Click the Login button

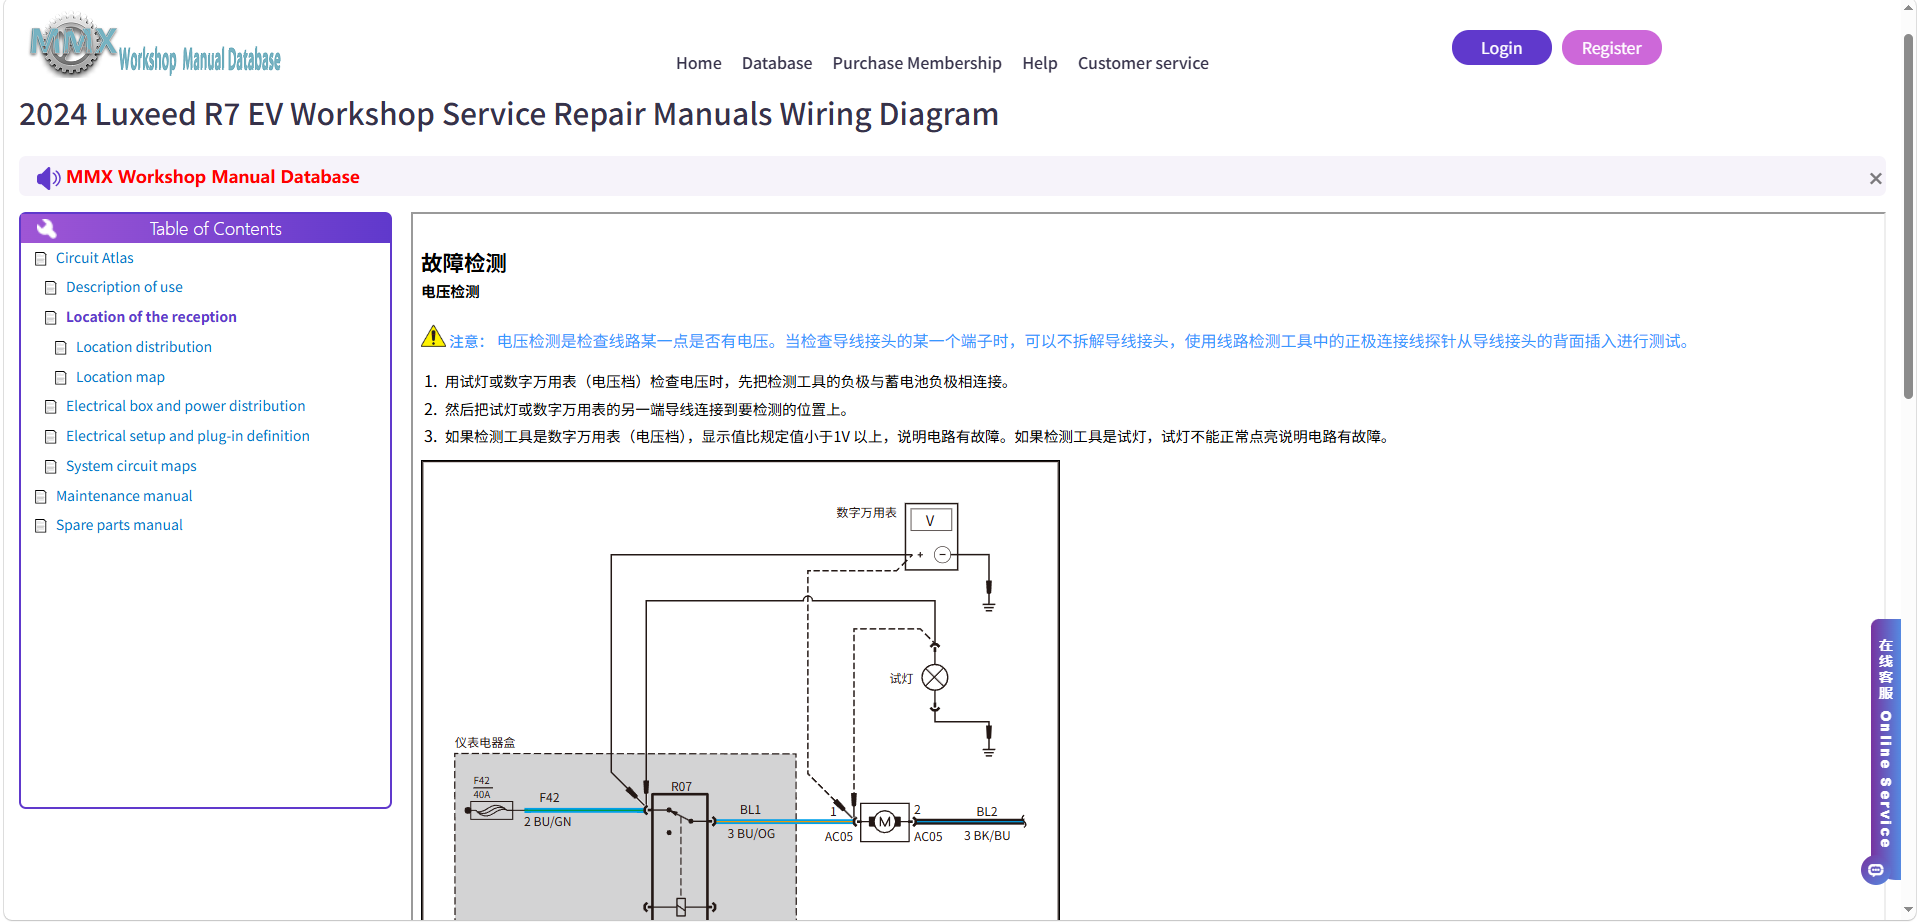click(1501, 48)
